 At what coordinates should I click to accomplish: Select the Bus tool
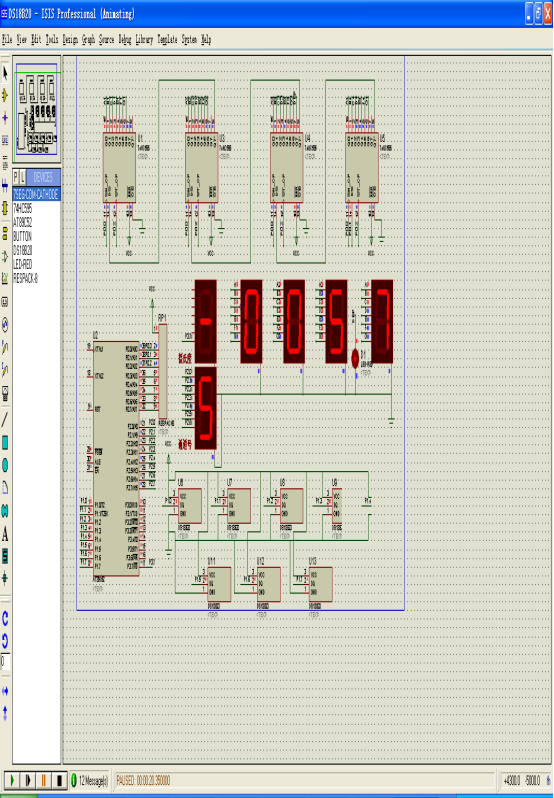5,186
